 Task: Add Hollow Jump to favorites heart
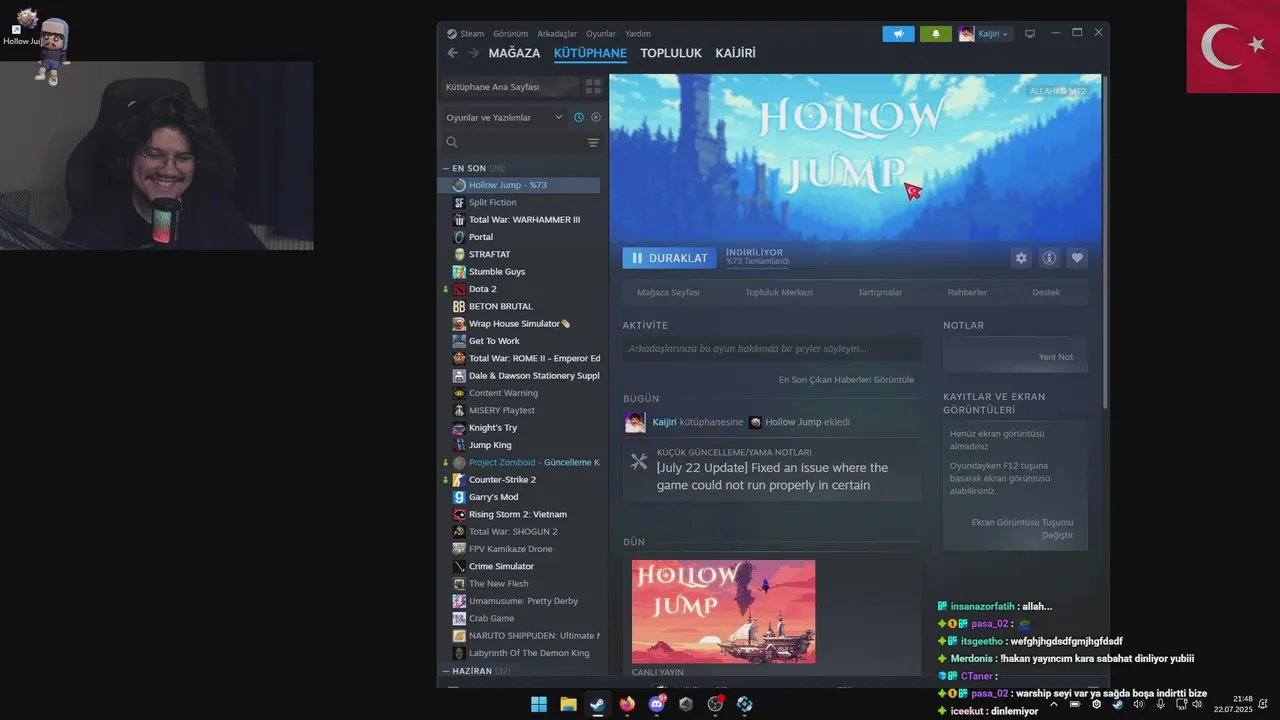pyautogui.click(x=1077, y=258)
